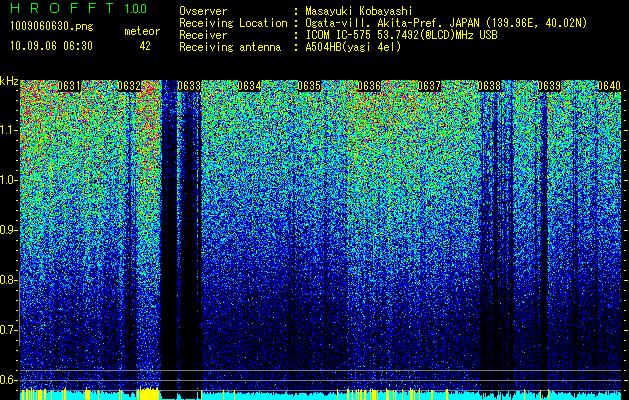The width and height of the screenshot is (629, 400).
Task: Click the 0632 time marker
Action: [129, 86]
